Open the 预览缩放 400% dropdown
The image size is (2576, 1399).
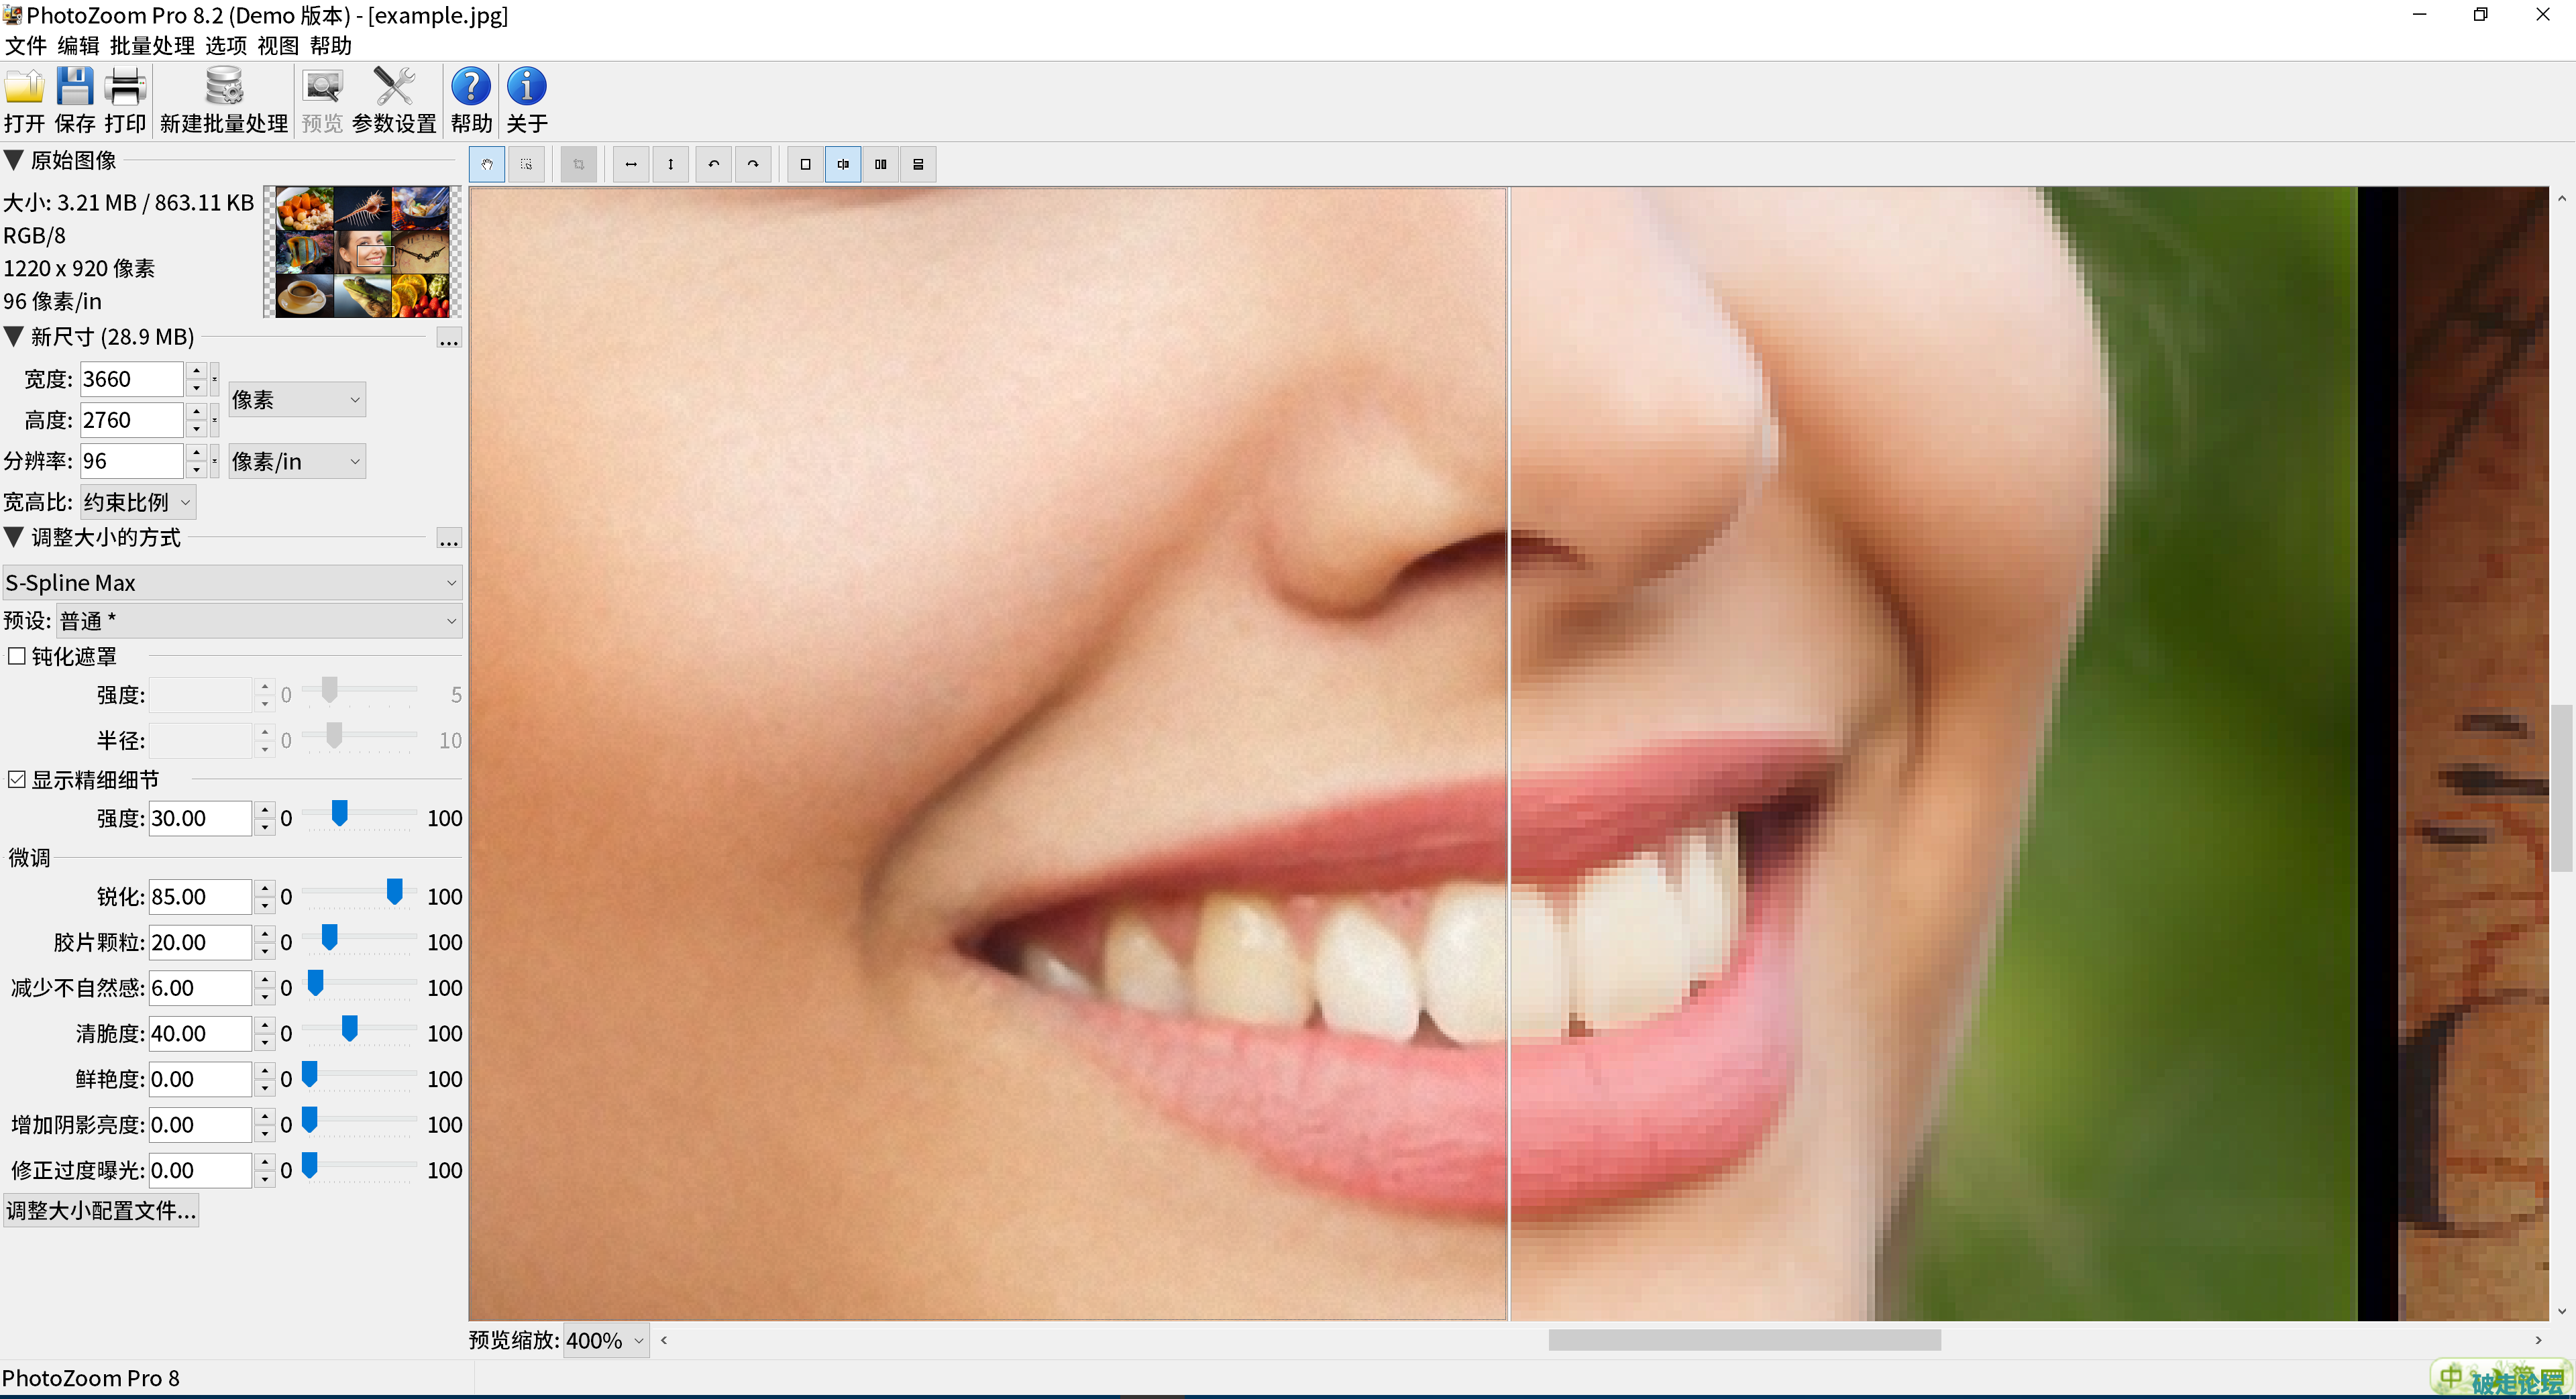(x=606, y=1340)
